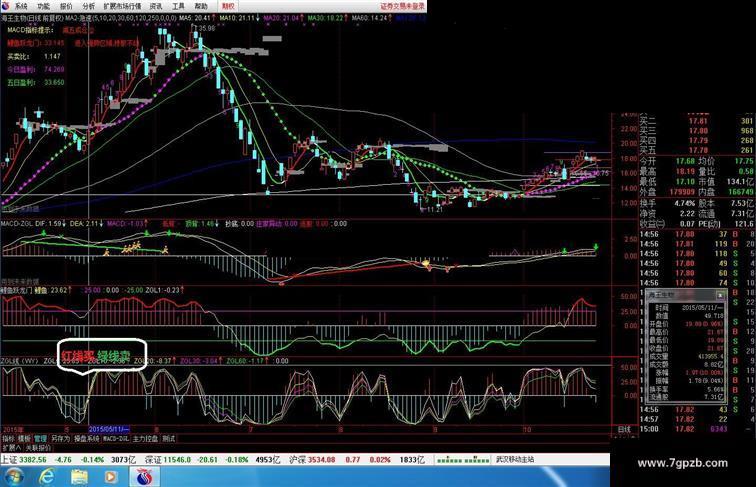Screen dimensions: 756x487
Task: Click the 海王生物(日线 前复权) chart title
Action: point(32,18)
